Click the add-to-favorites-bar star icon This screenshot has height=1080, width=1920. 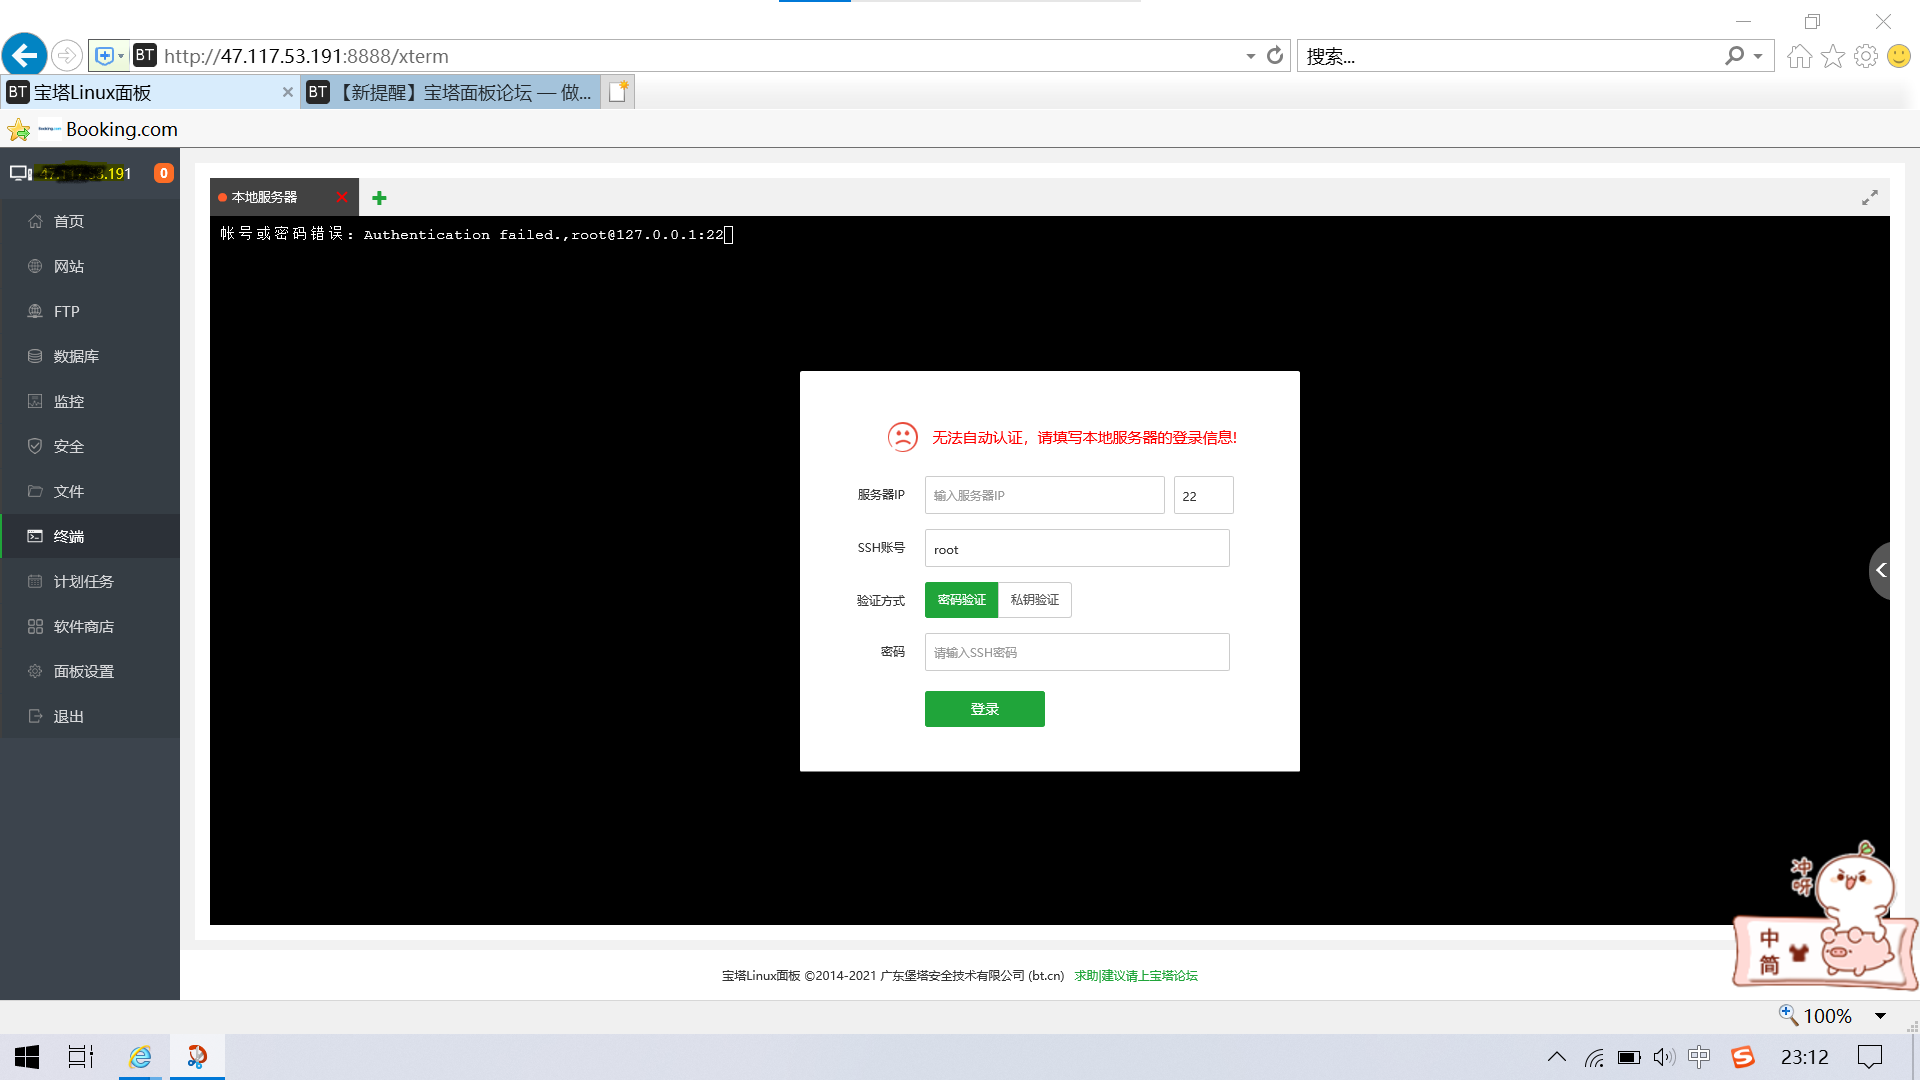(x=18, y=129)
